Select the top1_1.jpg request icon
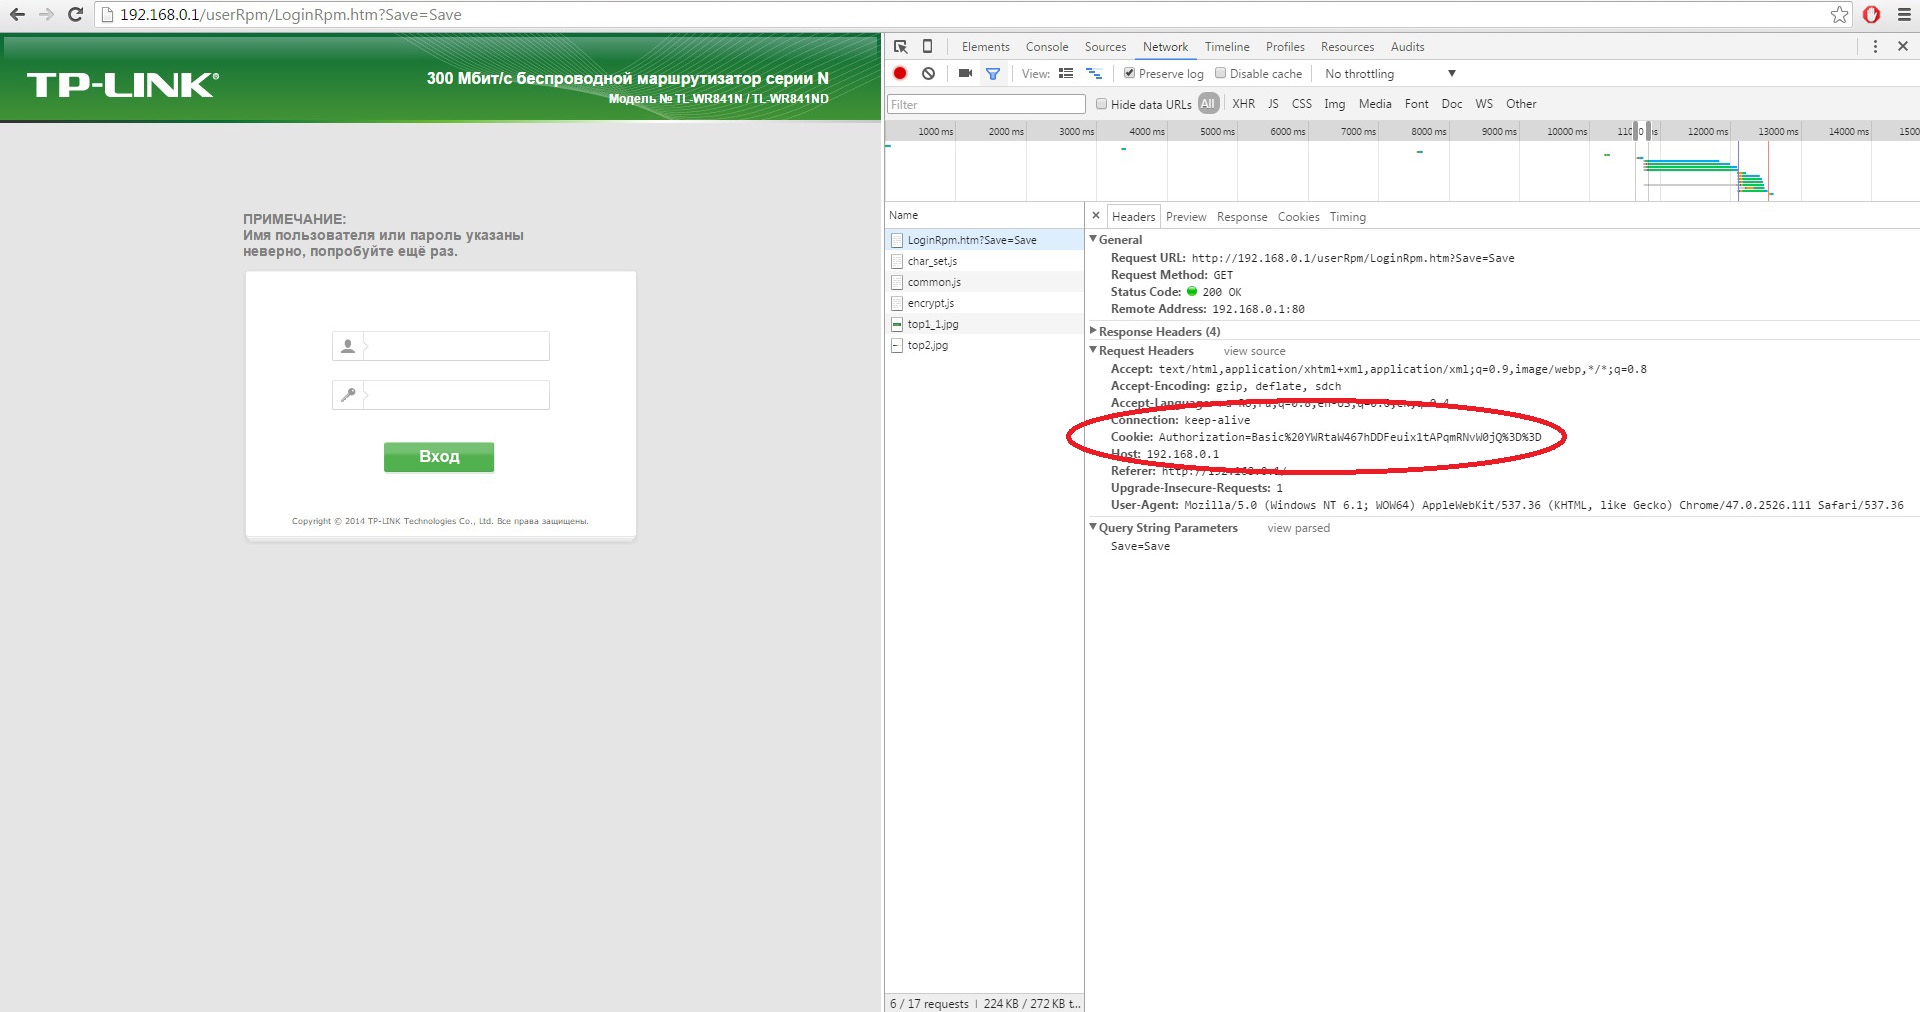Image resolution: width=1920 pixels, height=1012 pixels. [x=897, y=324]
